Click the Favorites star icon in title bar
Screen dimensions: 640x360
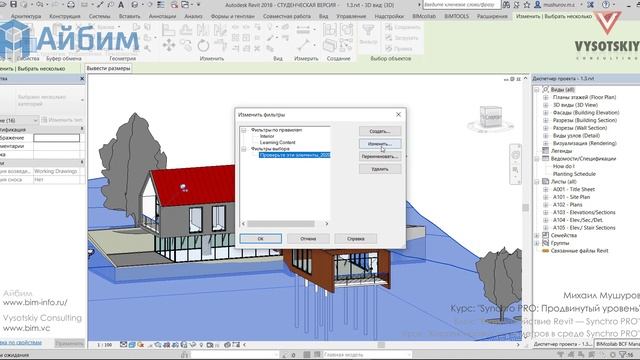pos(527,5)
